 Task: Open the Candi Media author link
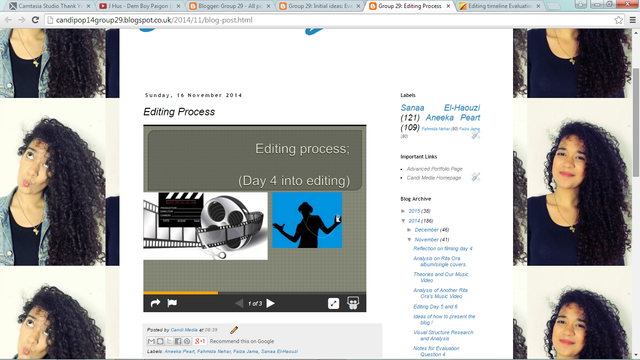(184, 330)
